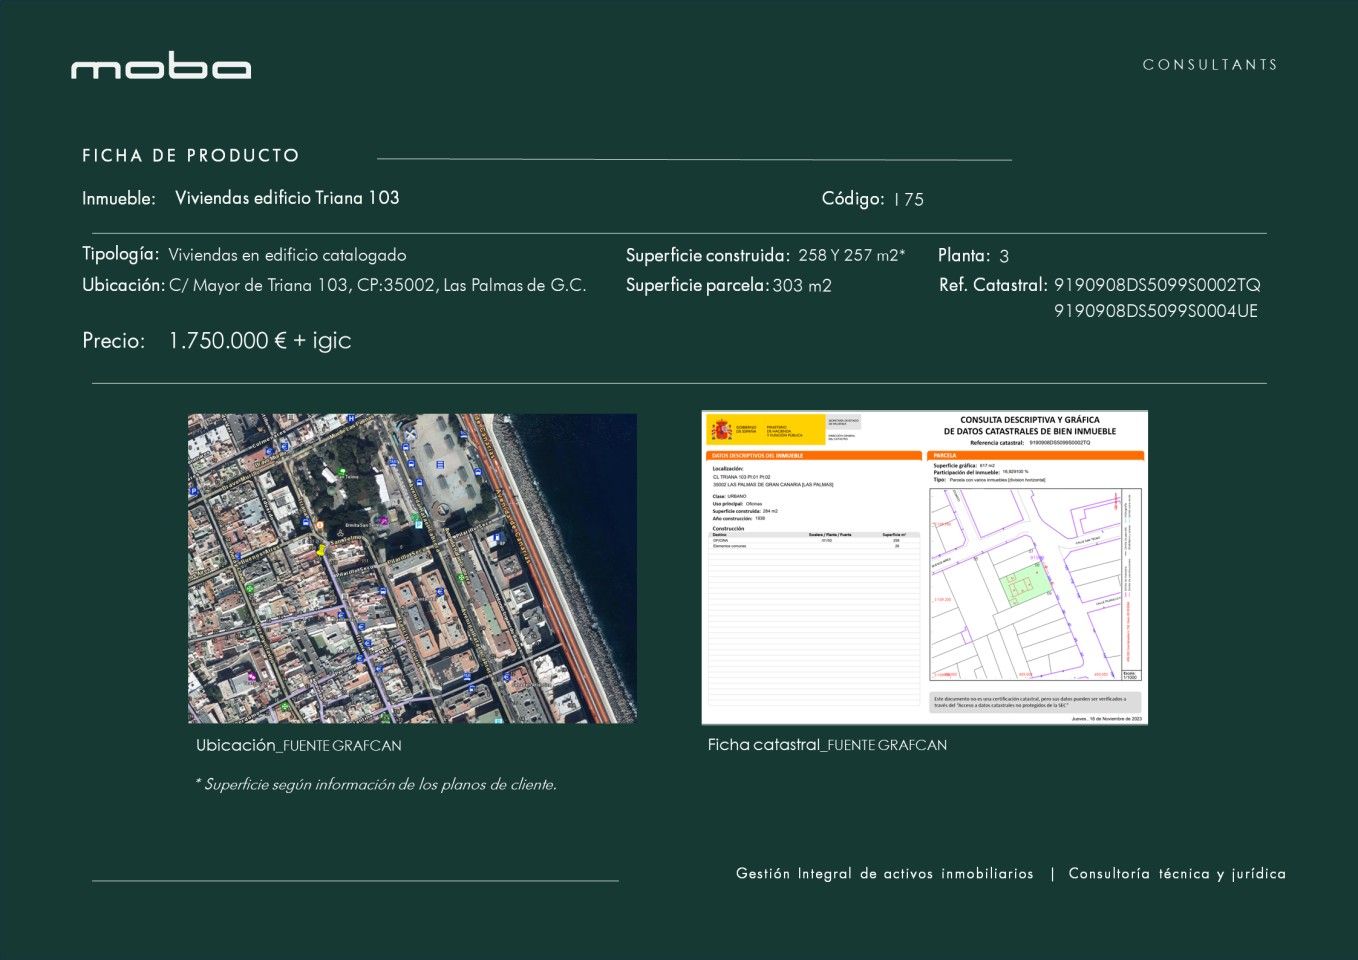The image size is (1358, 960).
Task: Click cadastral reference 9190908DS5099S0004UE
Action: [x=1156, y=311]
